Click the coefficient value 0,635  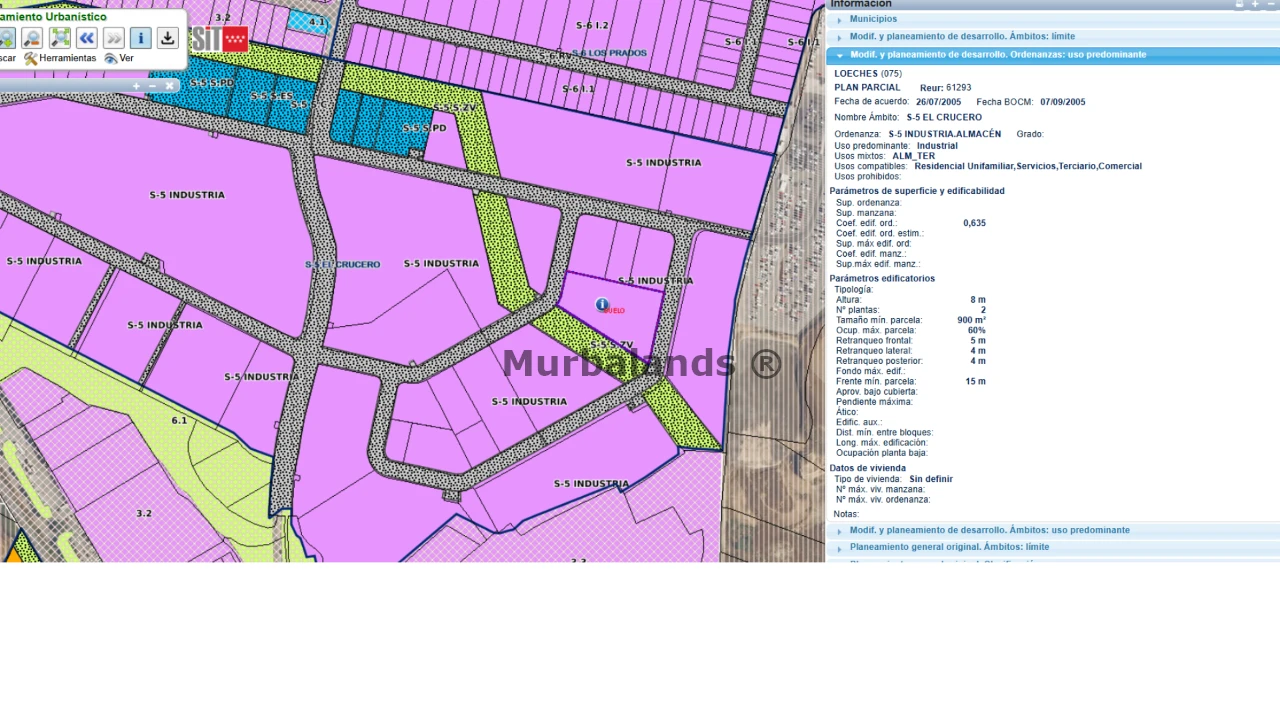point(974,223)
